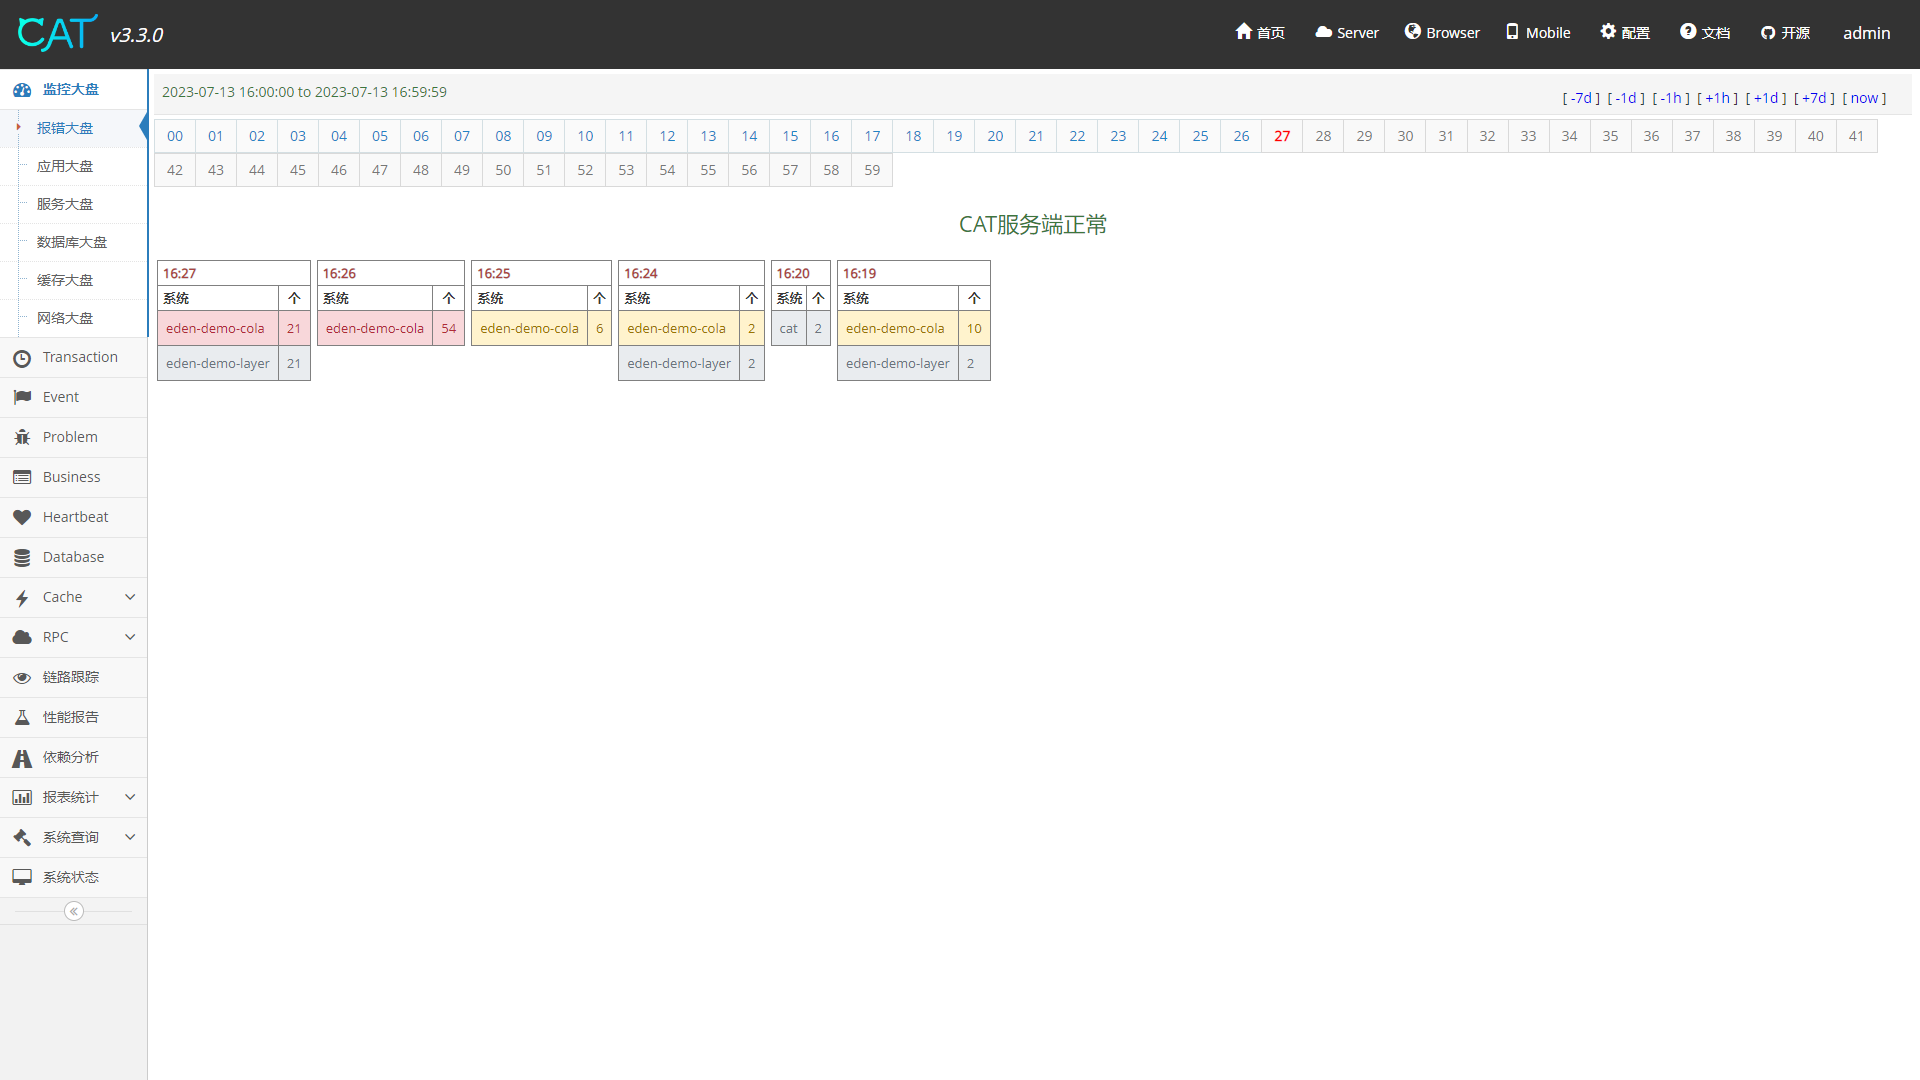The height and width of the screenshot is (1080, 1920).
Task: Select minute 26 in timeline
Action: coord(1241,136)
